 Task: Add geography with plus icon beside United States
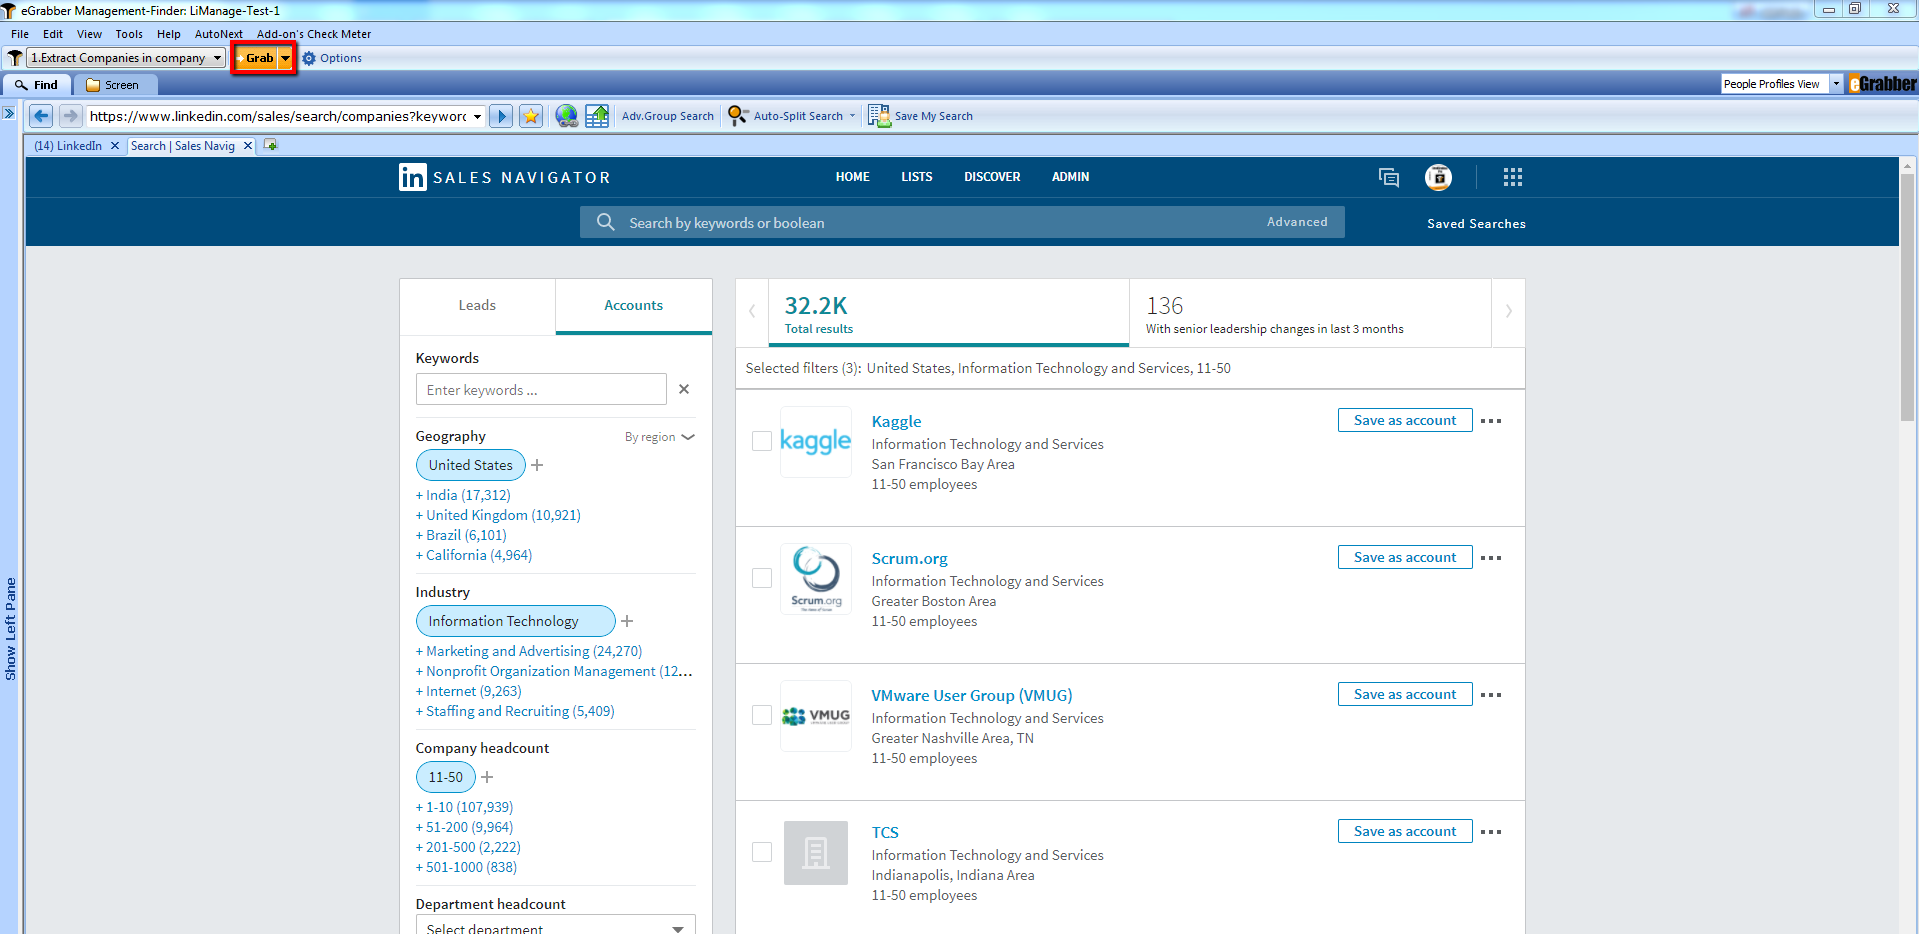(537, 465)
